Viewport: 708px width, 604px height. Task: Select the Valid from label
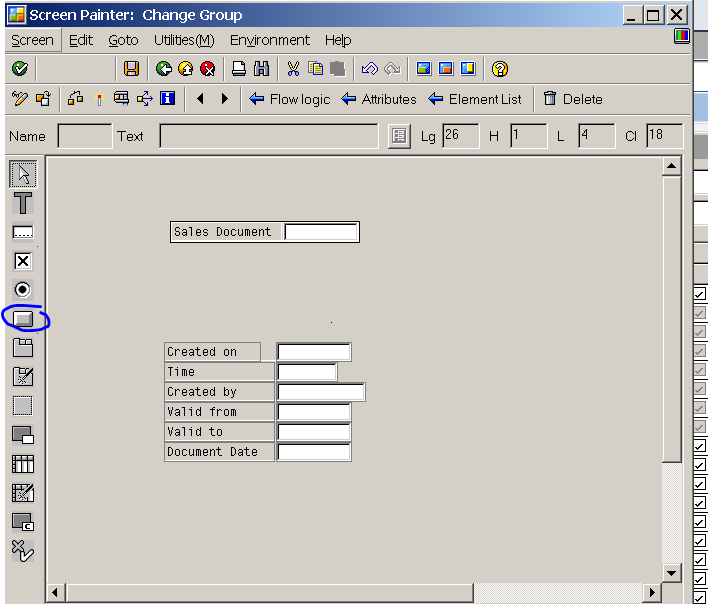pyautogui.click(x=202, y=412)
